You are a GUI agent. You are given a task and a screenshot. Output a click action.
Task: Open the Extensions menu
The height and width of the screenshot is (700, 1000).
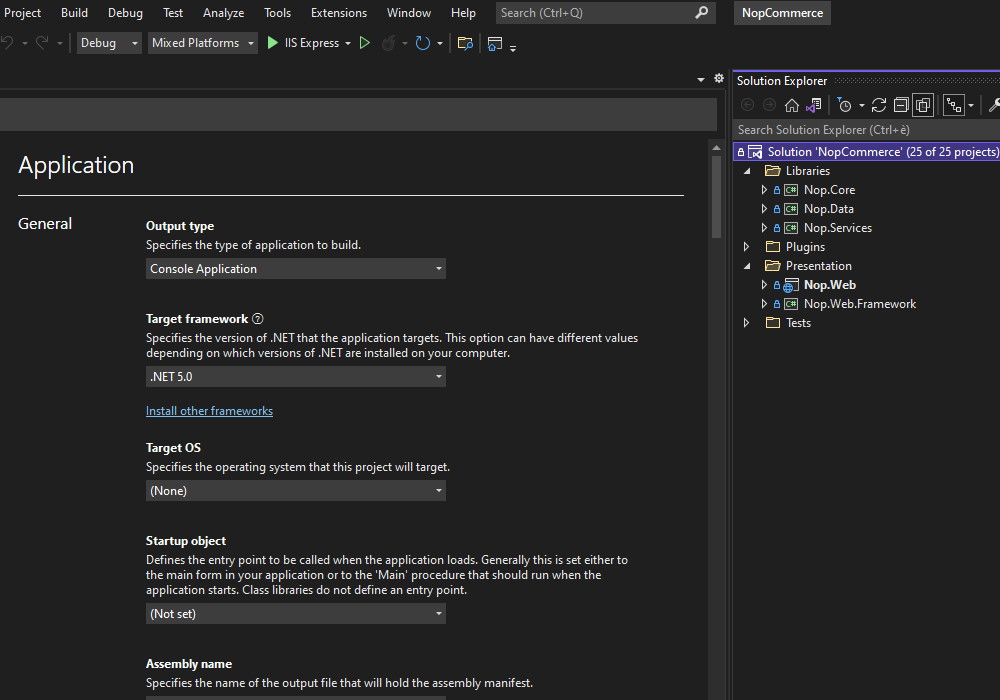(x=339, y=13)
